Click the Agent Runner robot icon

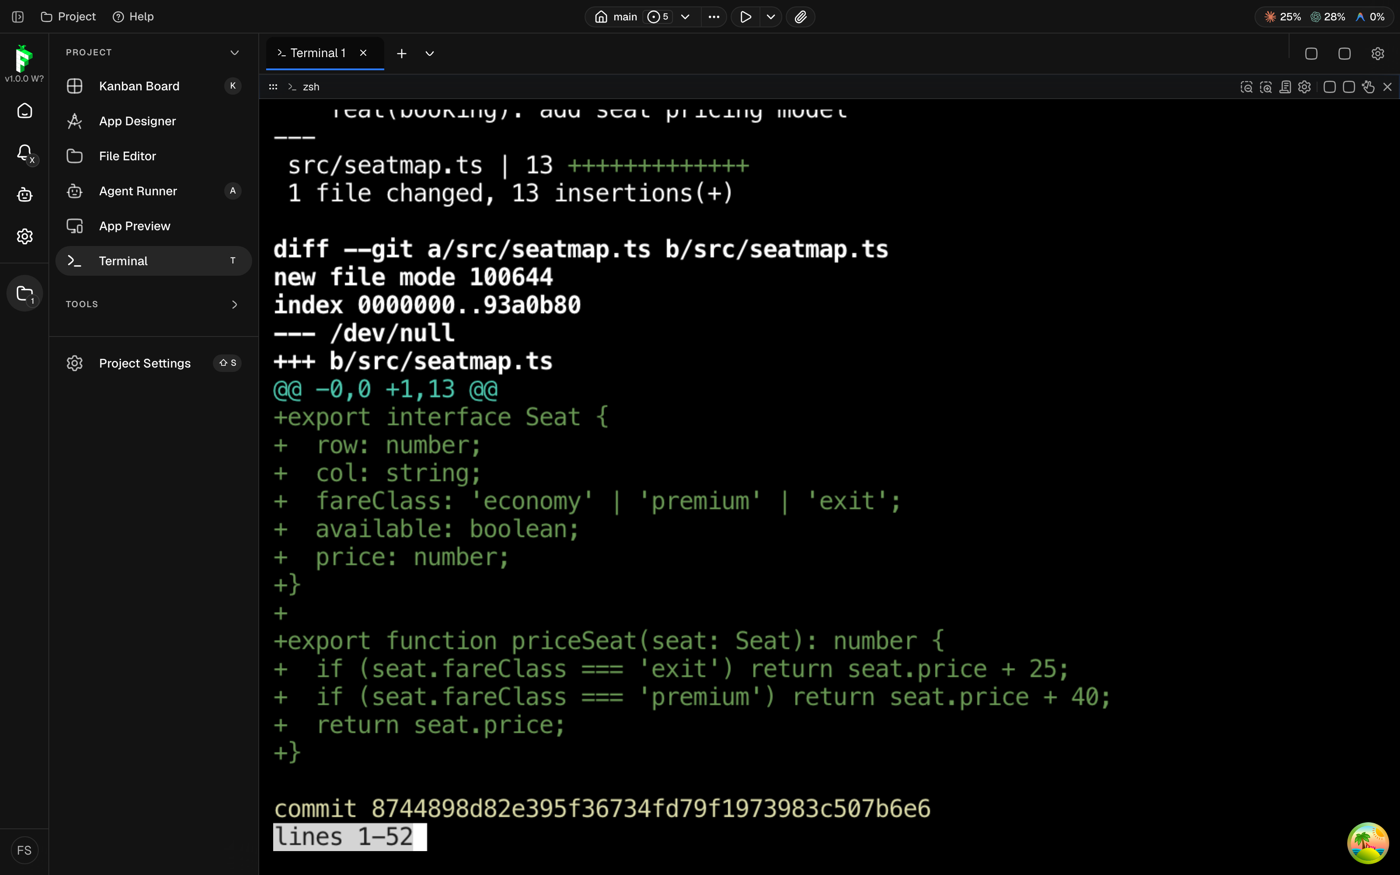pos(75,191)
